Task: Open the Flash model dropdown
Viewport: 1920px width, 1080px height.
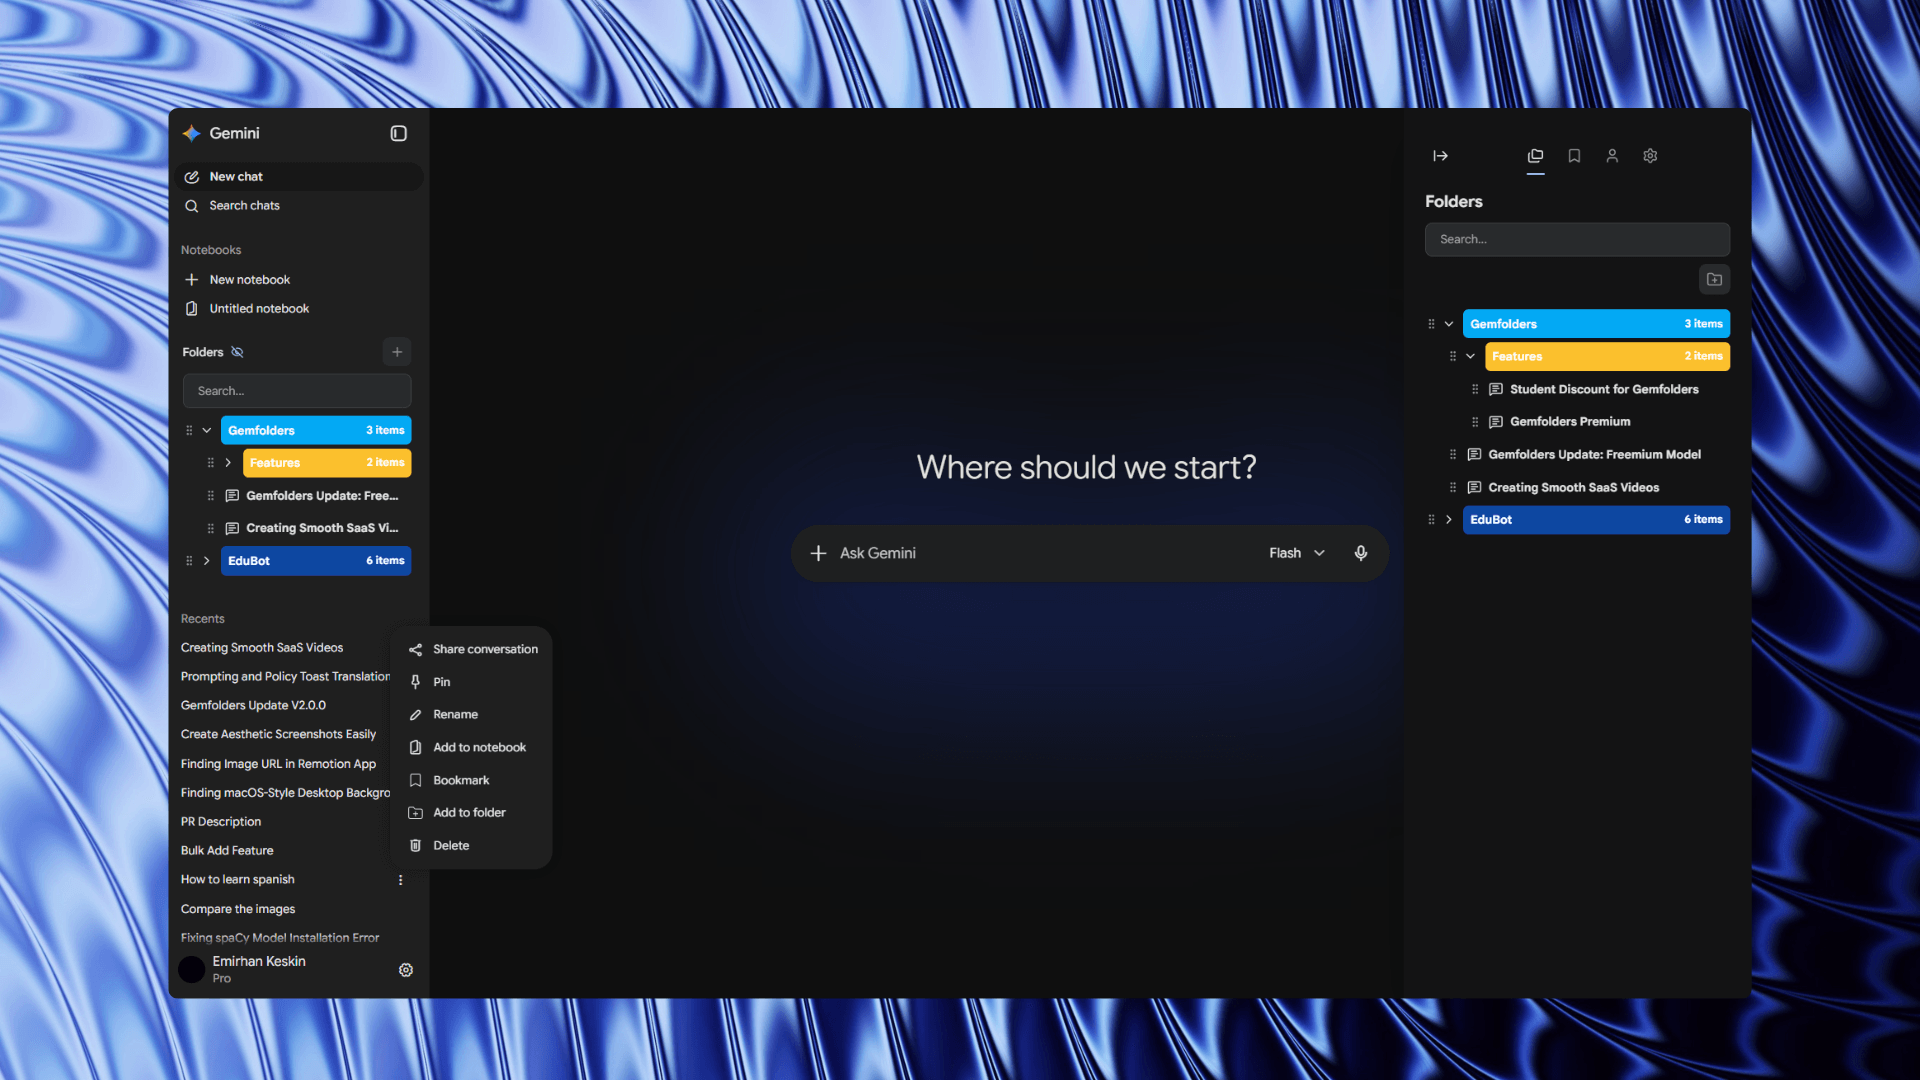Action: pyautogui.click(x=1297, y=553)
